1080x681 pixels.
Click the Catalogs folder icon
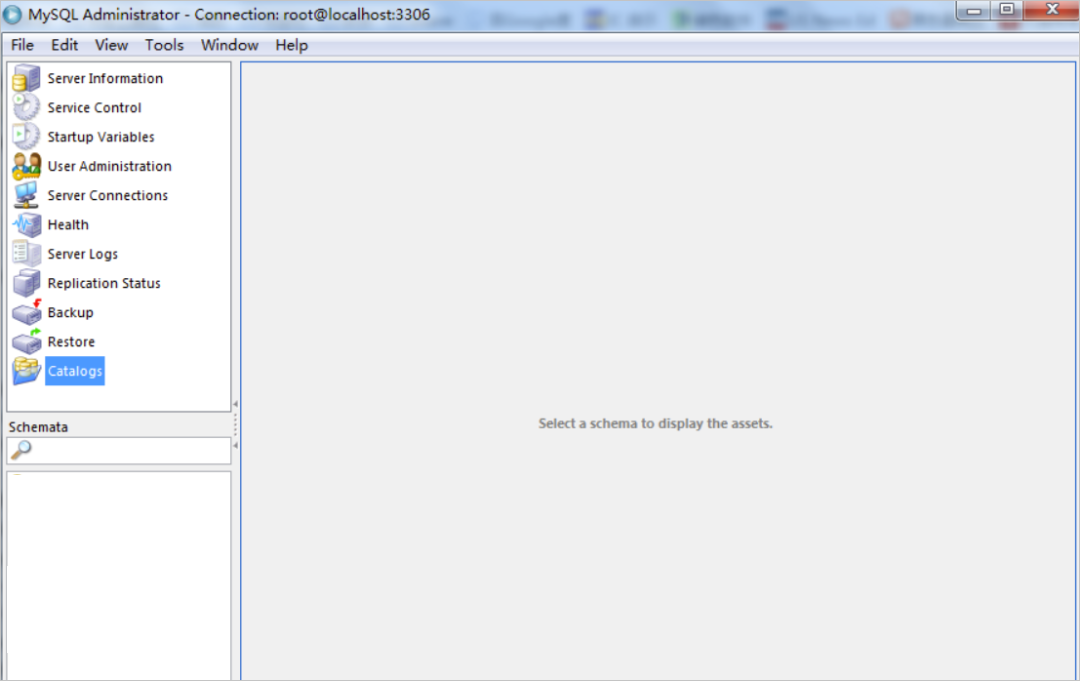pyautogui.click(x=26, y=370)
